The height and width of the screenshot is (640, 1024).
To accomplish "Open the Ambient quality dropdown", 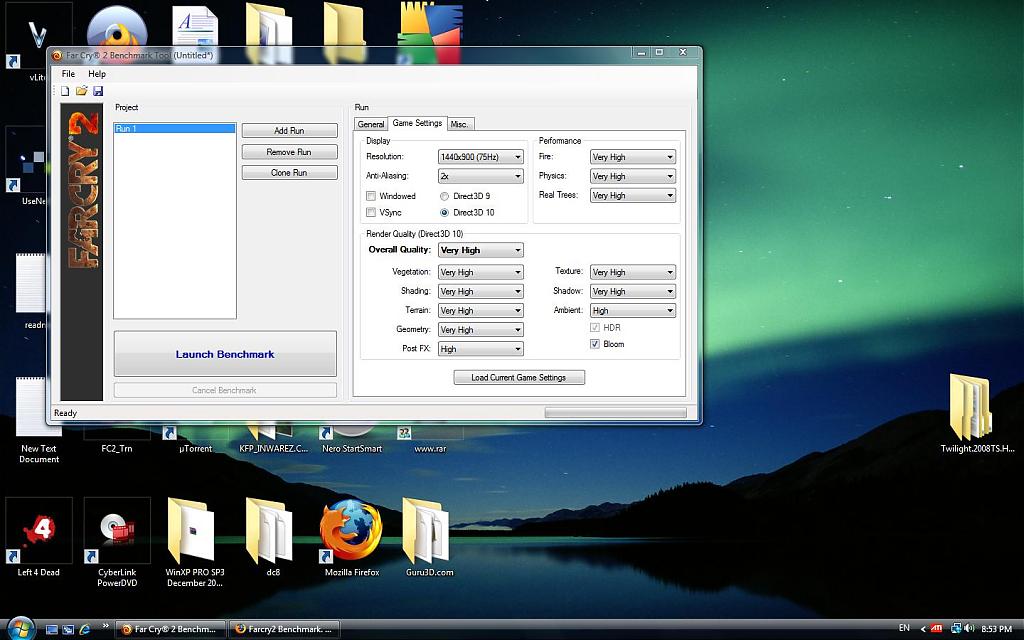I will pyautogui.click(x=633, y=310).
